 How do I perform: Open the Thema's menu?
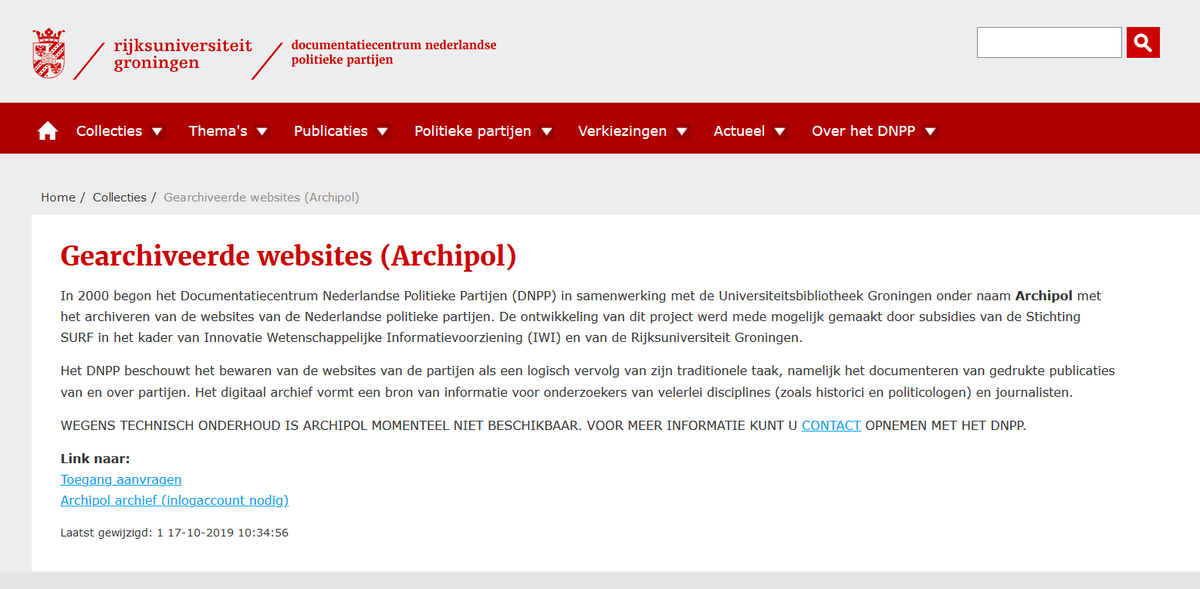[x=218, y=131]
